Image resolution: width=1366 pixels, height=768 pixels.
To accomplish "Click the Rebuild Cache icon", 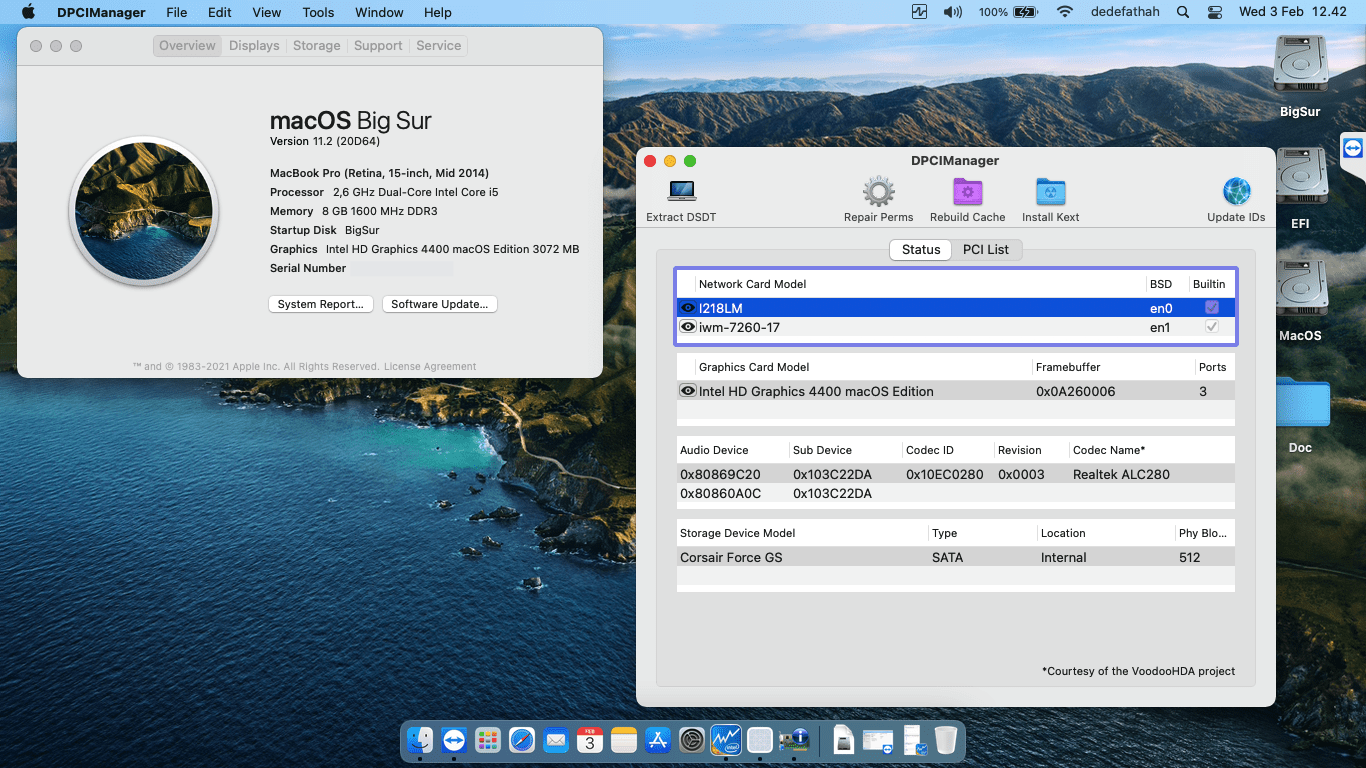I will 966,195.
